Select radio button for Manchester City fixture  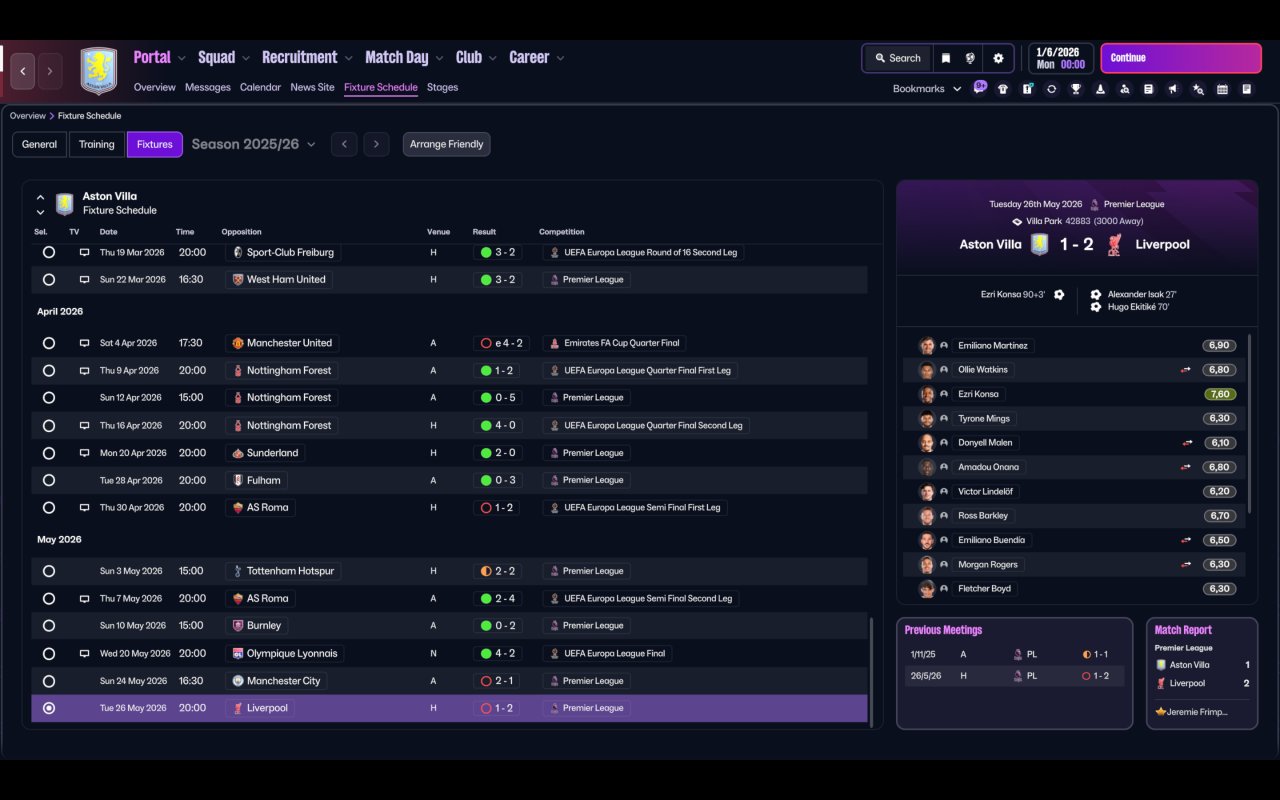(x=49, y=681)
